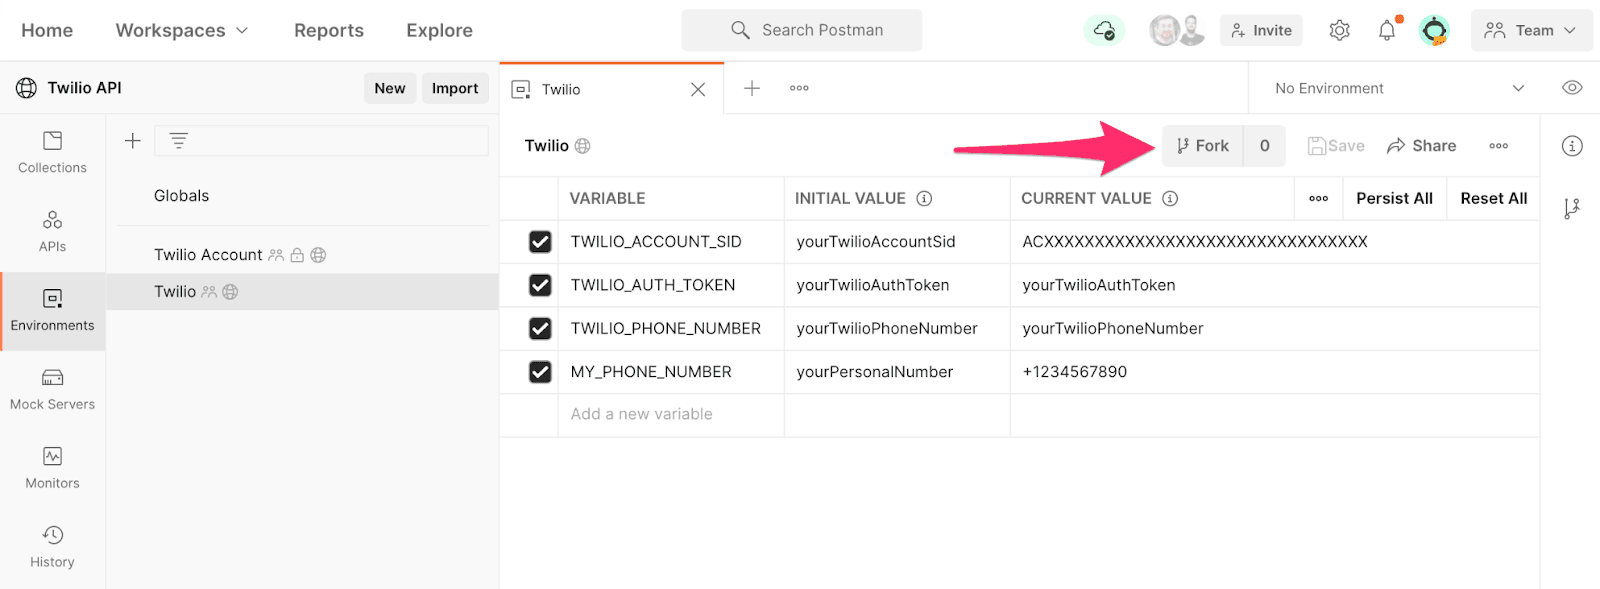The width and height of the screenshot is (1600, 589).
Task: Open settings gear icon
Action: pyautogui.click(x=1340, y=30)
